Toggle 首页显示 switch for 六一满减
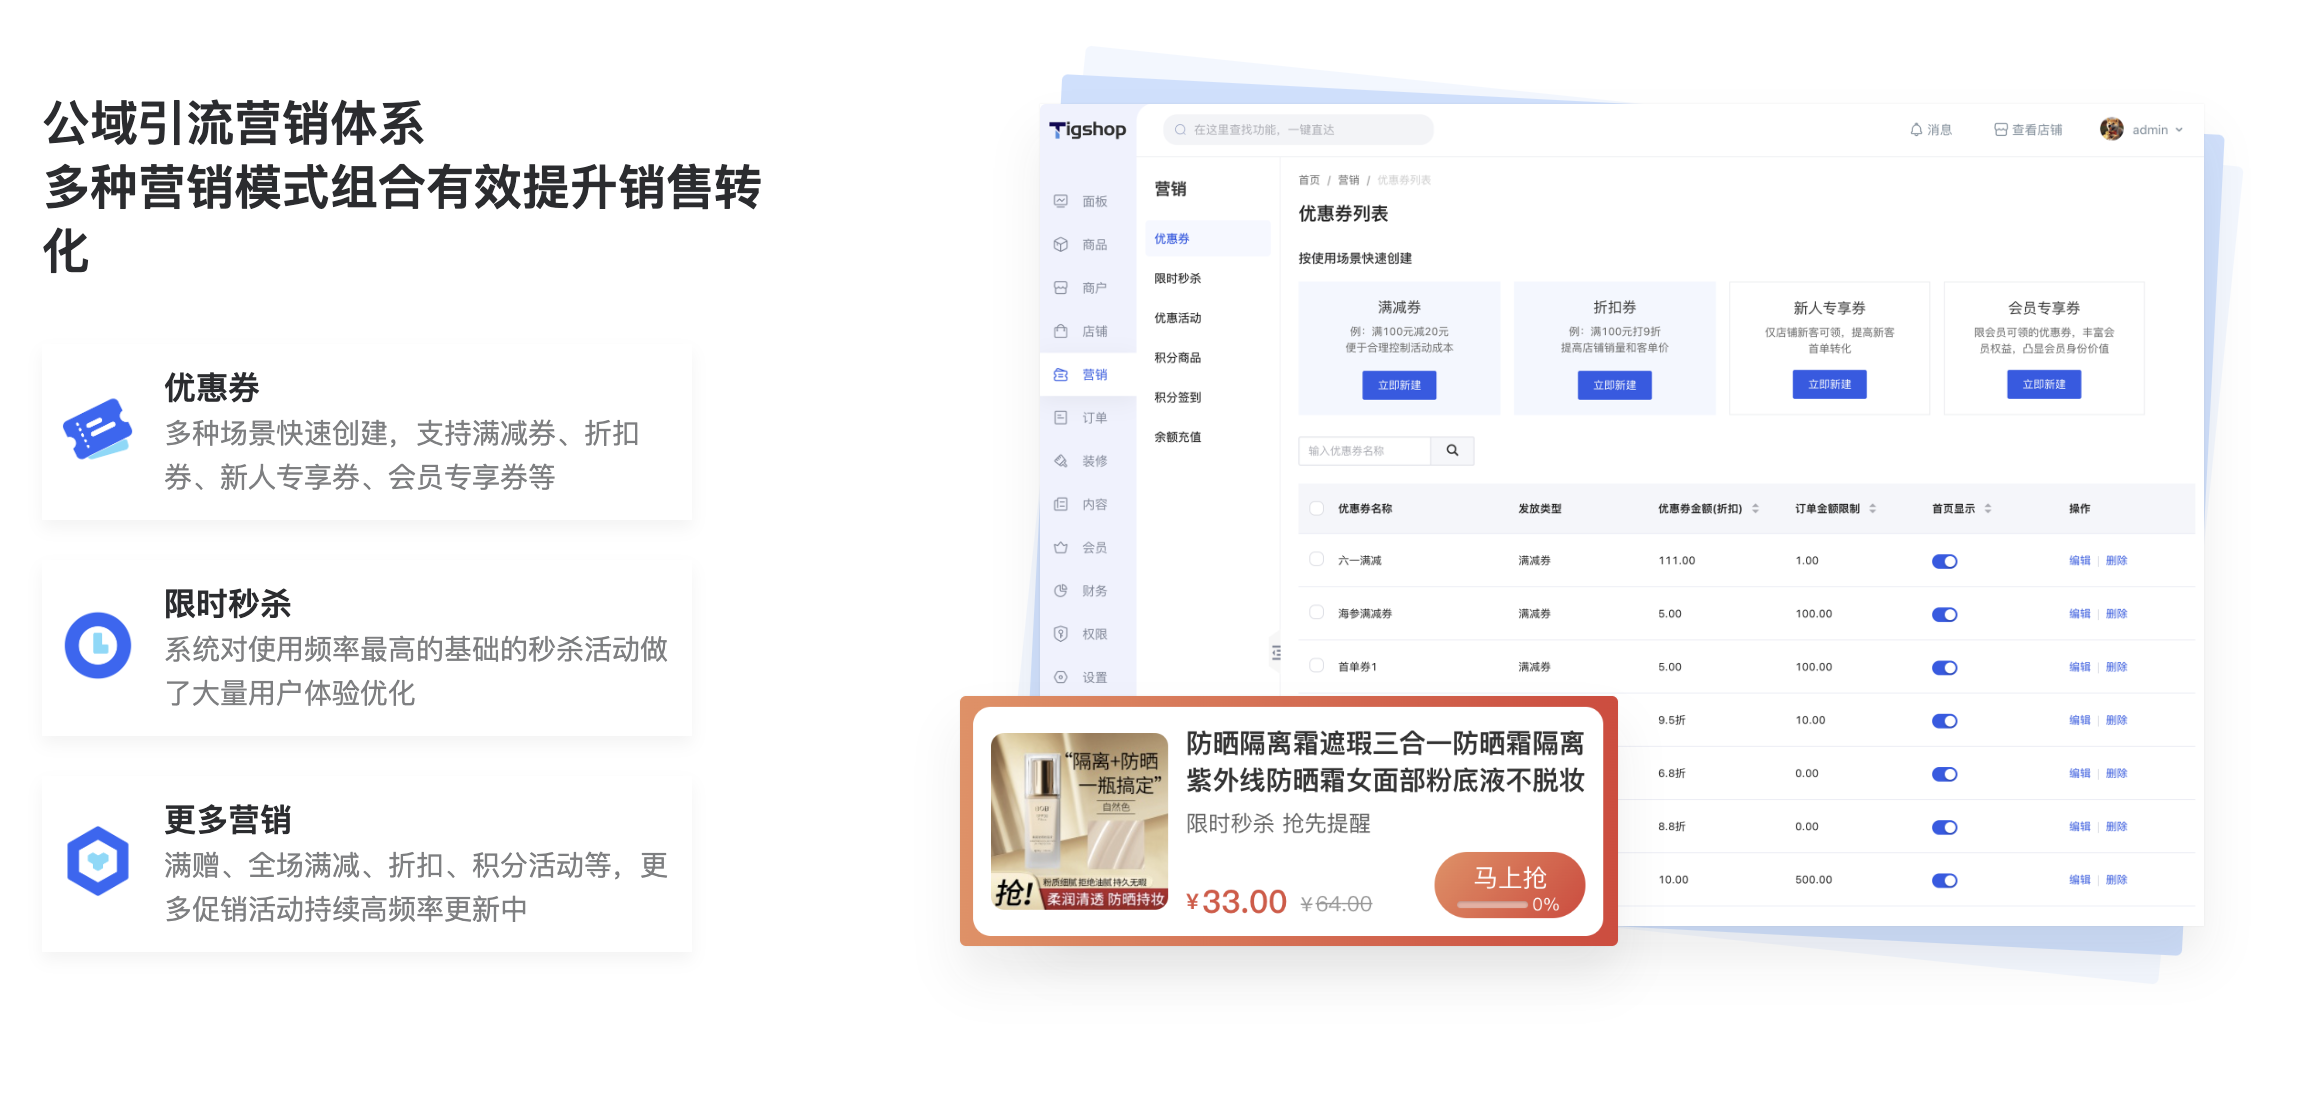Image resolution: width=2300 pixels, height=1110 pixels. (1944, 561)
